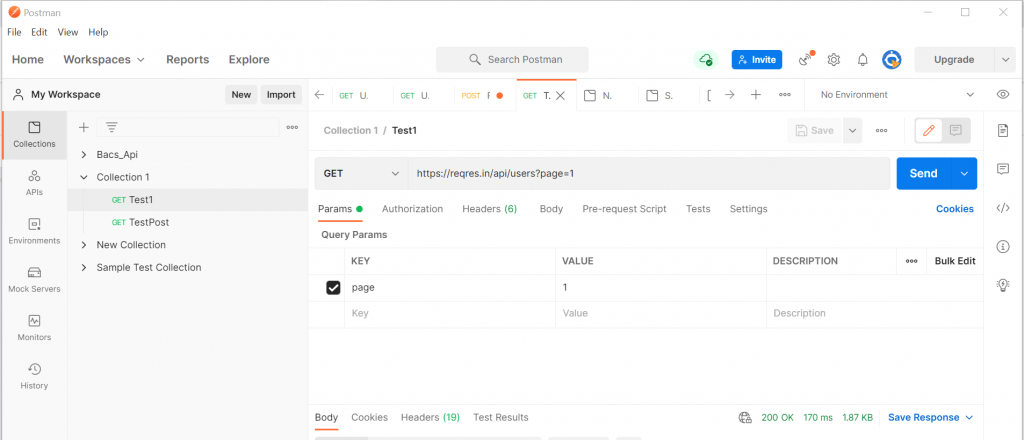Screen dimensions: 1024x440
Task: Open the Cookies link
Action: coord(955,209)
